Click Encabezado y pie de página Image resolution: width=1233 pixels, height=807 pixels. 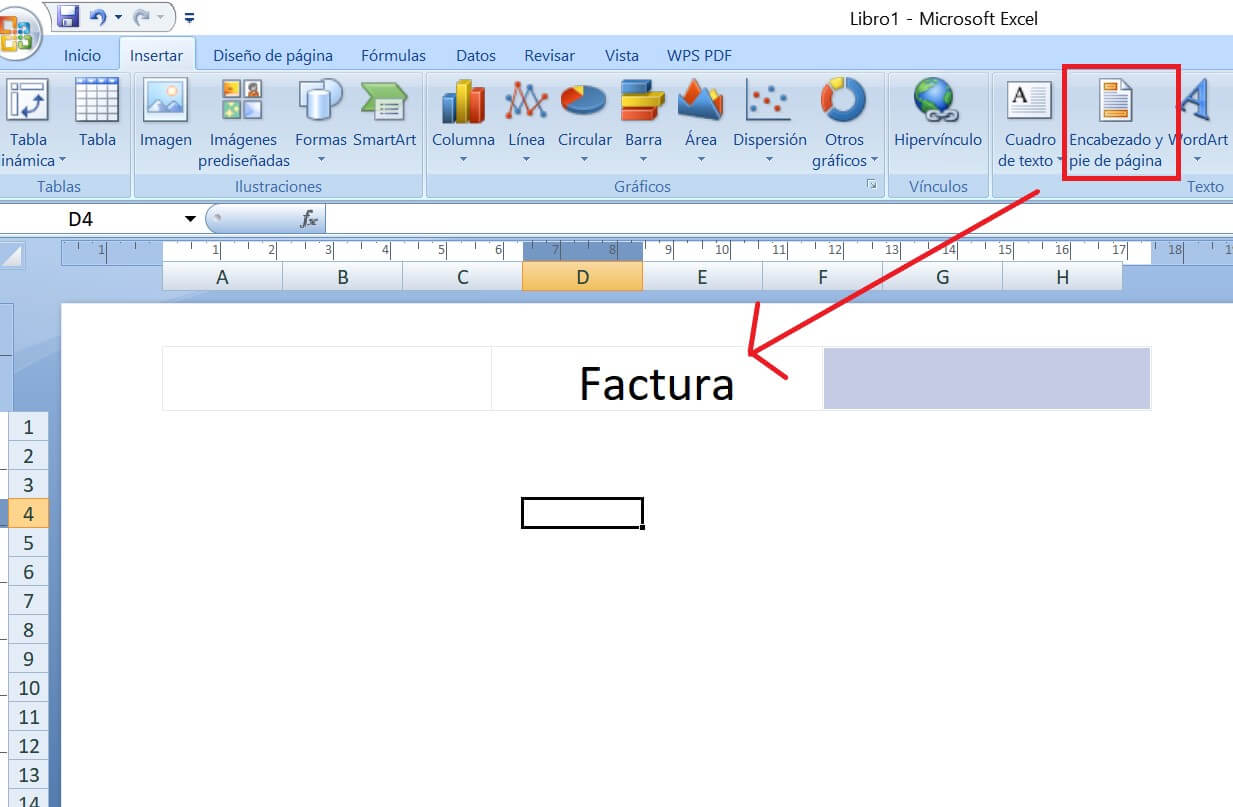click(1116, 123)
